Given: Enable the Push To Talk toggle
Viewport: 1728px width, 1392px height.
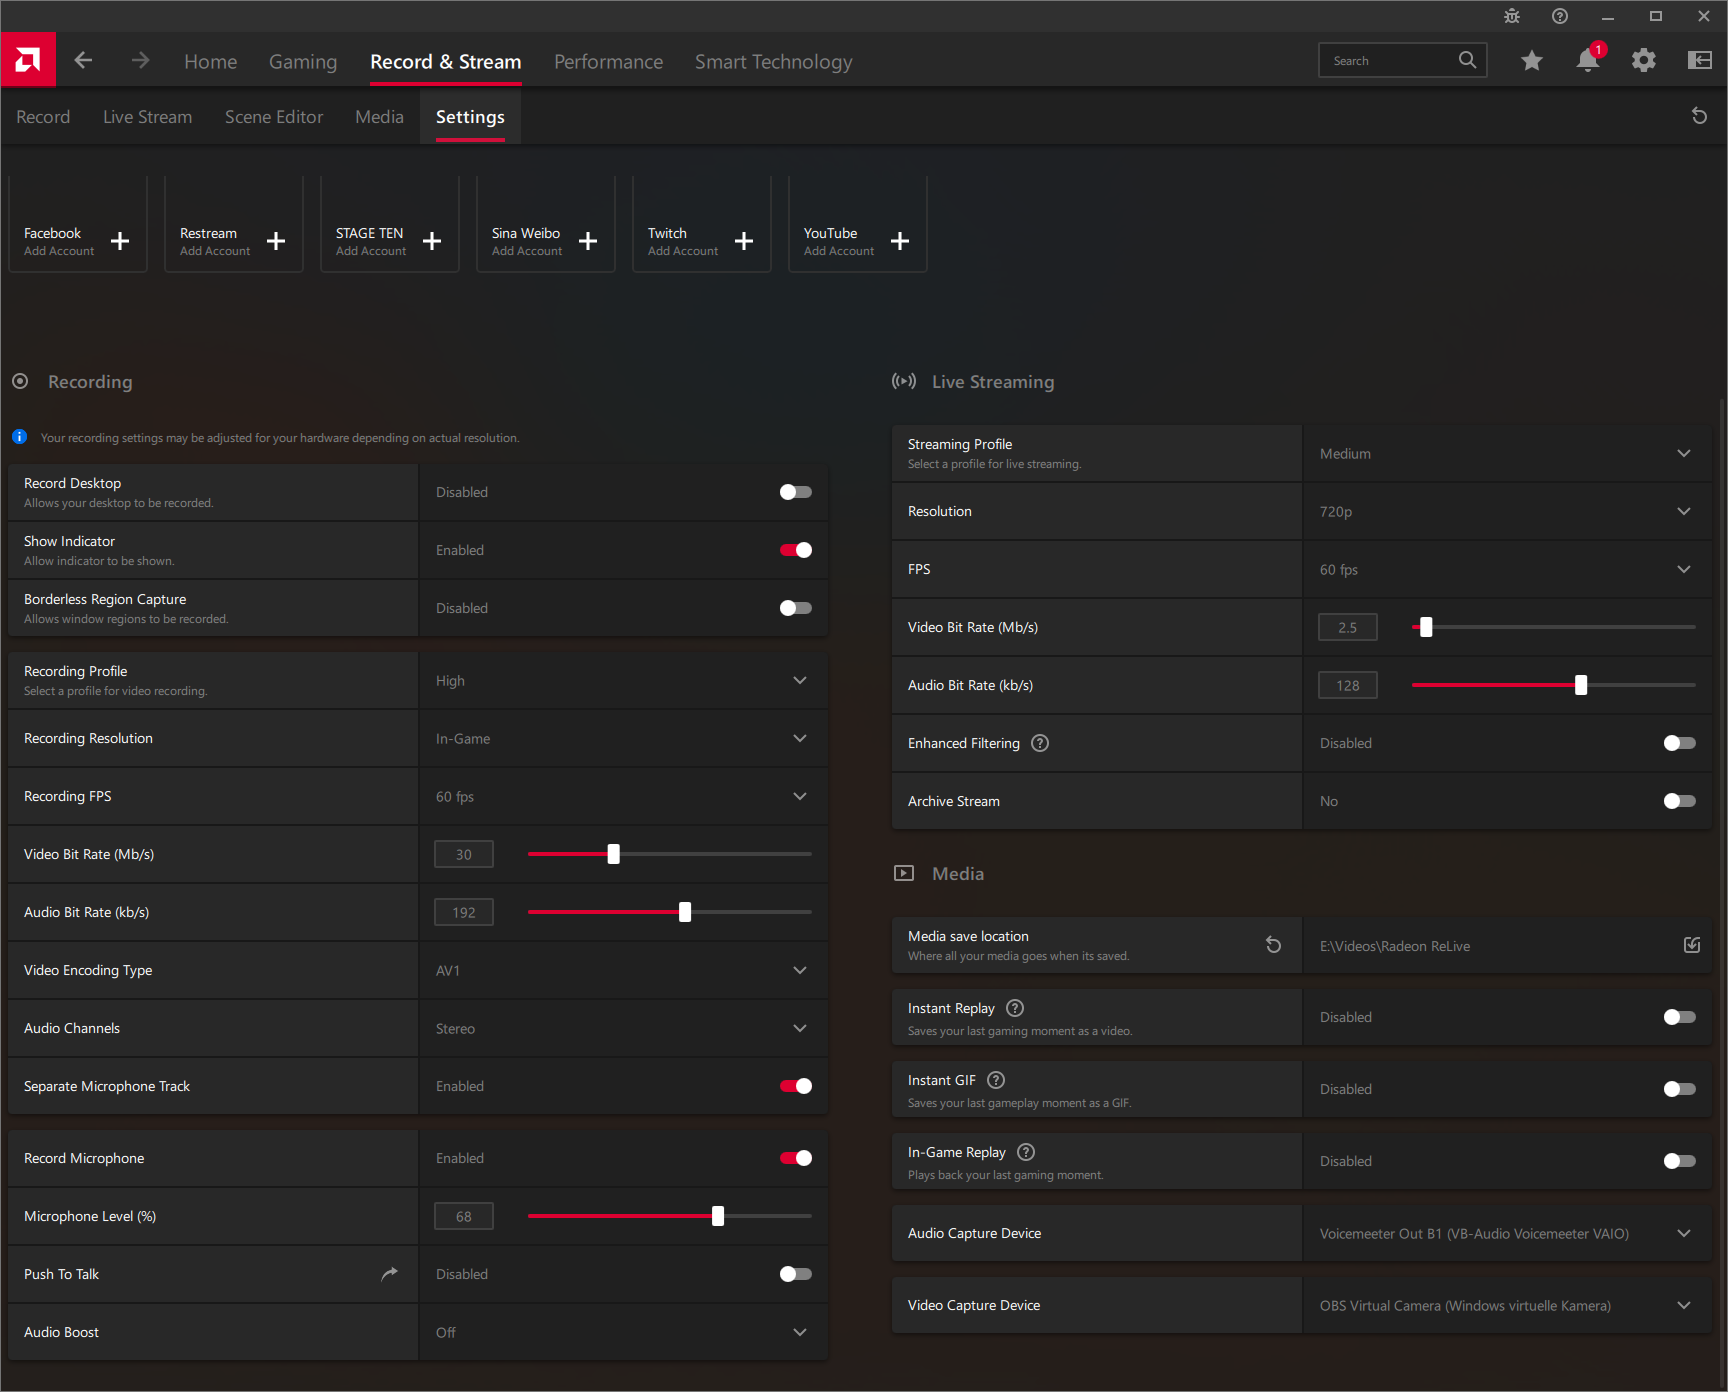Looking at the screenshot, I should pos(796,1274).
